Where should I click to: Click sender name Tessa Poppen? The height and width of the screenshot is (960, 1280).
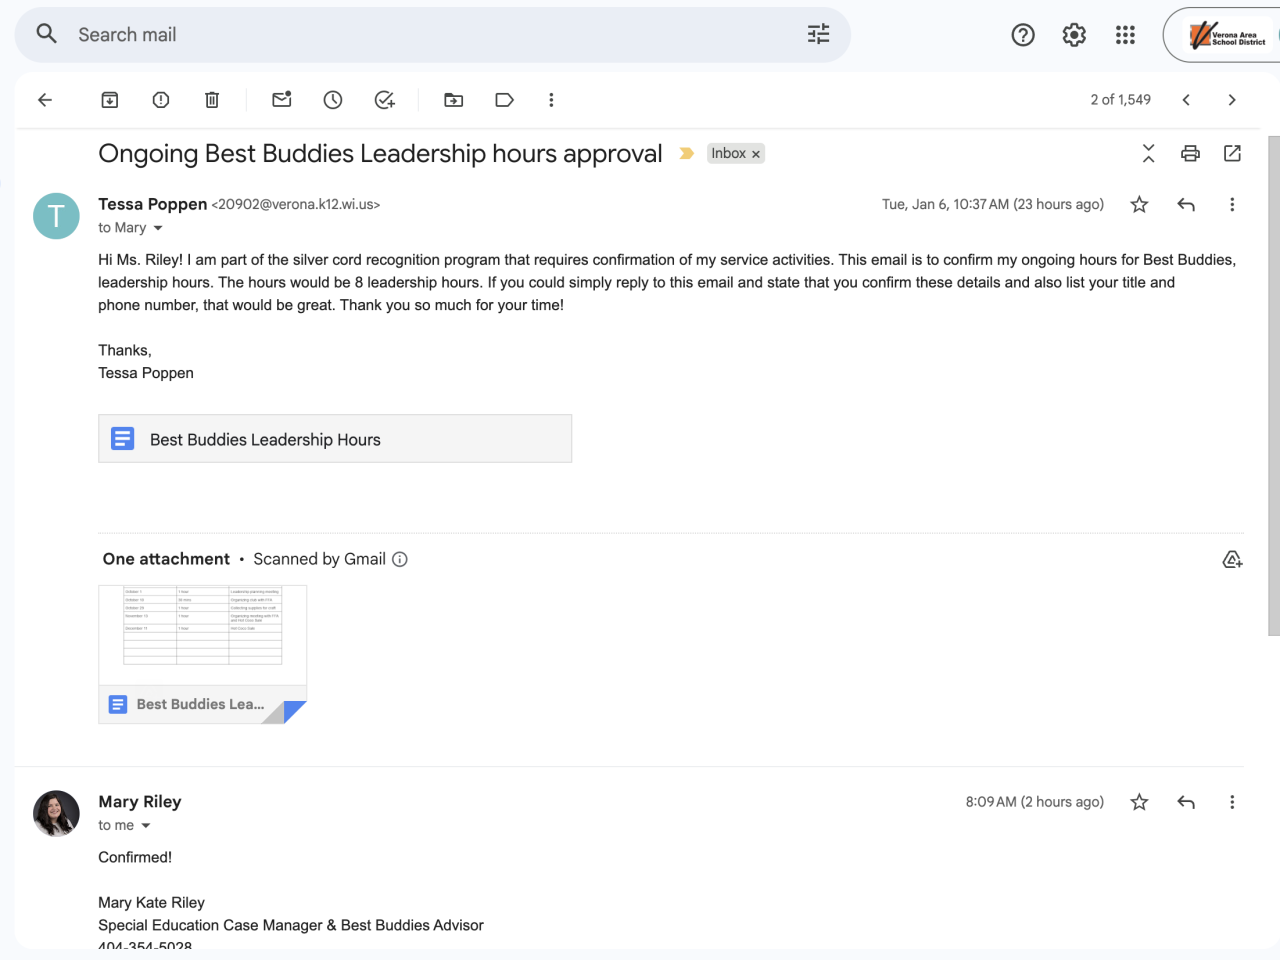[x=153, y=204]
